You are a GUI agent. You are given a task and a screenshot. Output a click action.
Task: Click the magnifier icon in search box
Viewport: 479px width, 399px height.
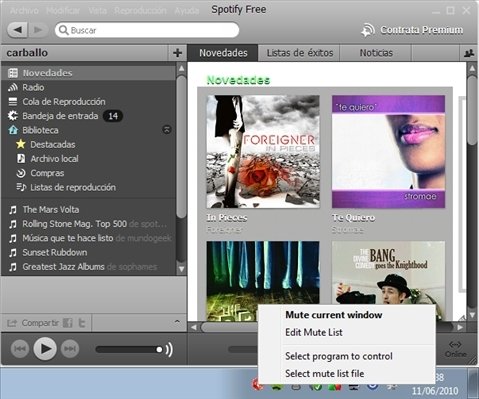click(x=63, y=30)
